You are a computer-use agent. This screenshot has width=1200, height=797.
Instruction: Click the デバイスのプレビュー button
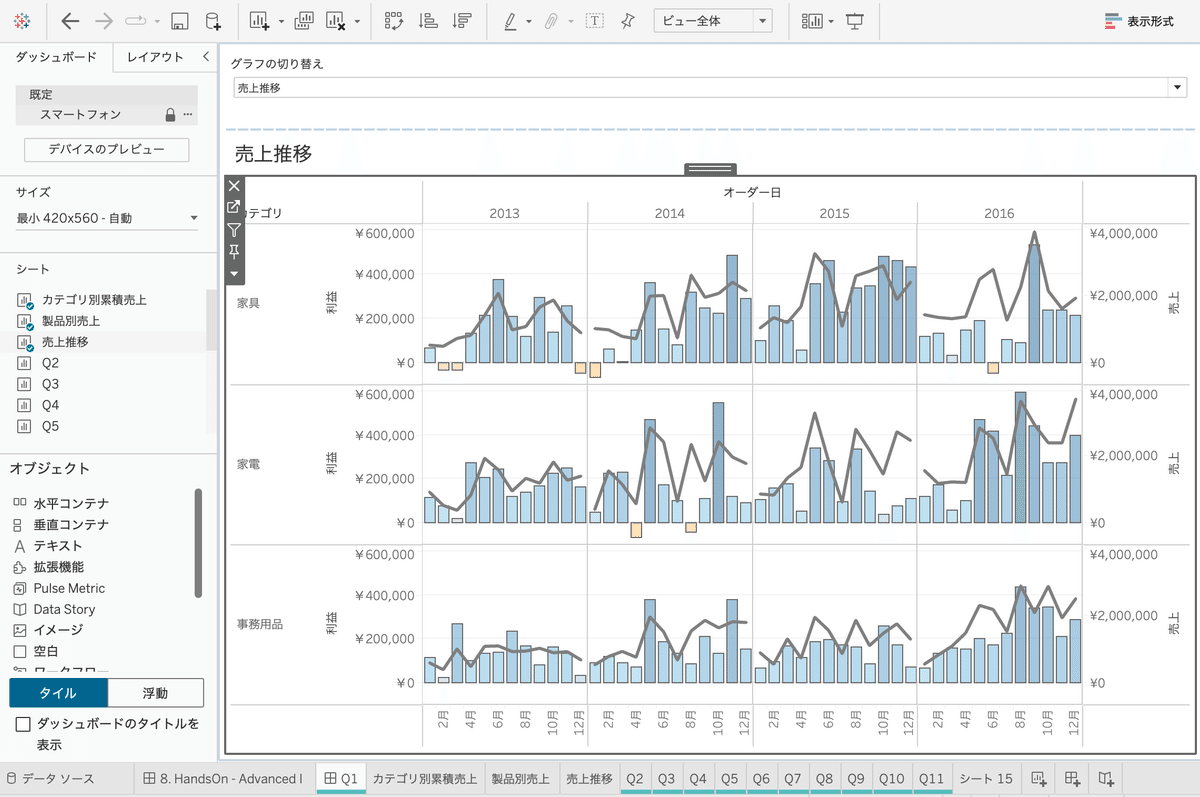[106, 149]
